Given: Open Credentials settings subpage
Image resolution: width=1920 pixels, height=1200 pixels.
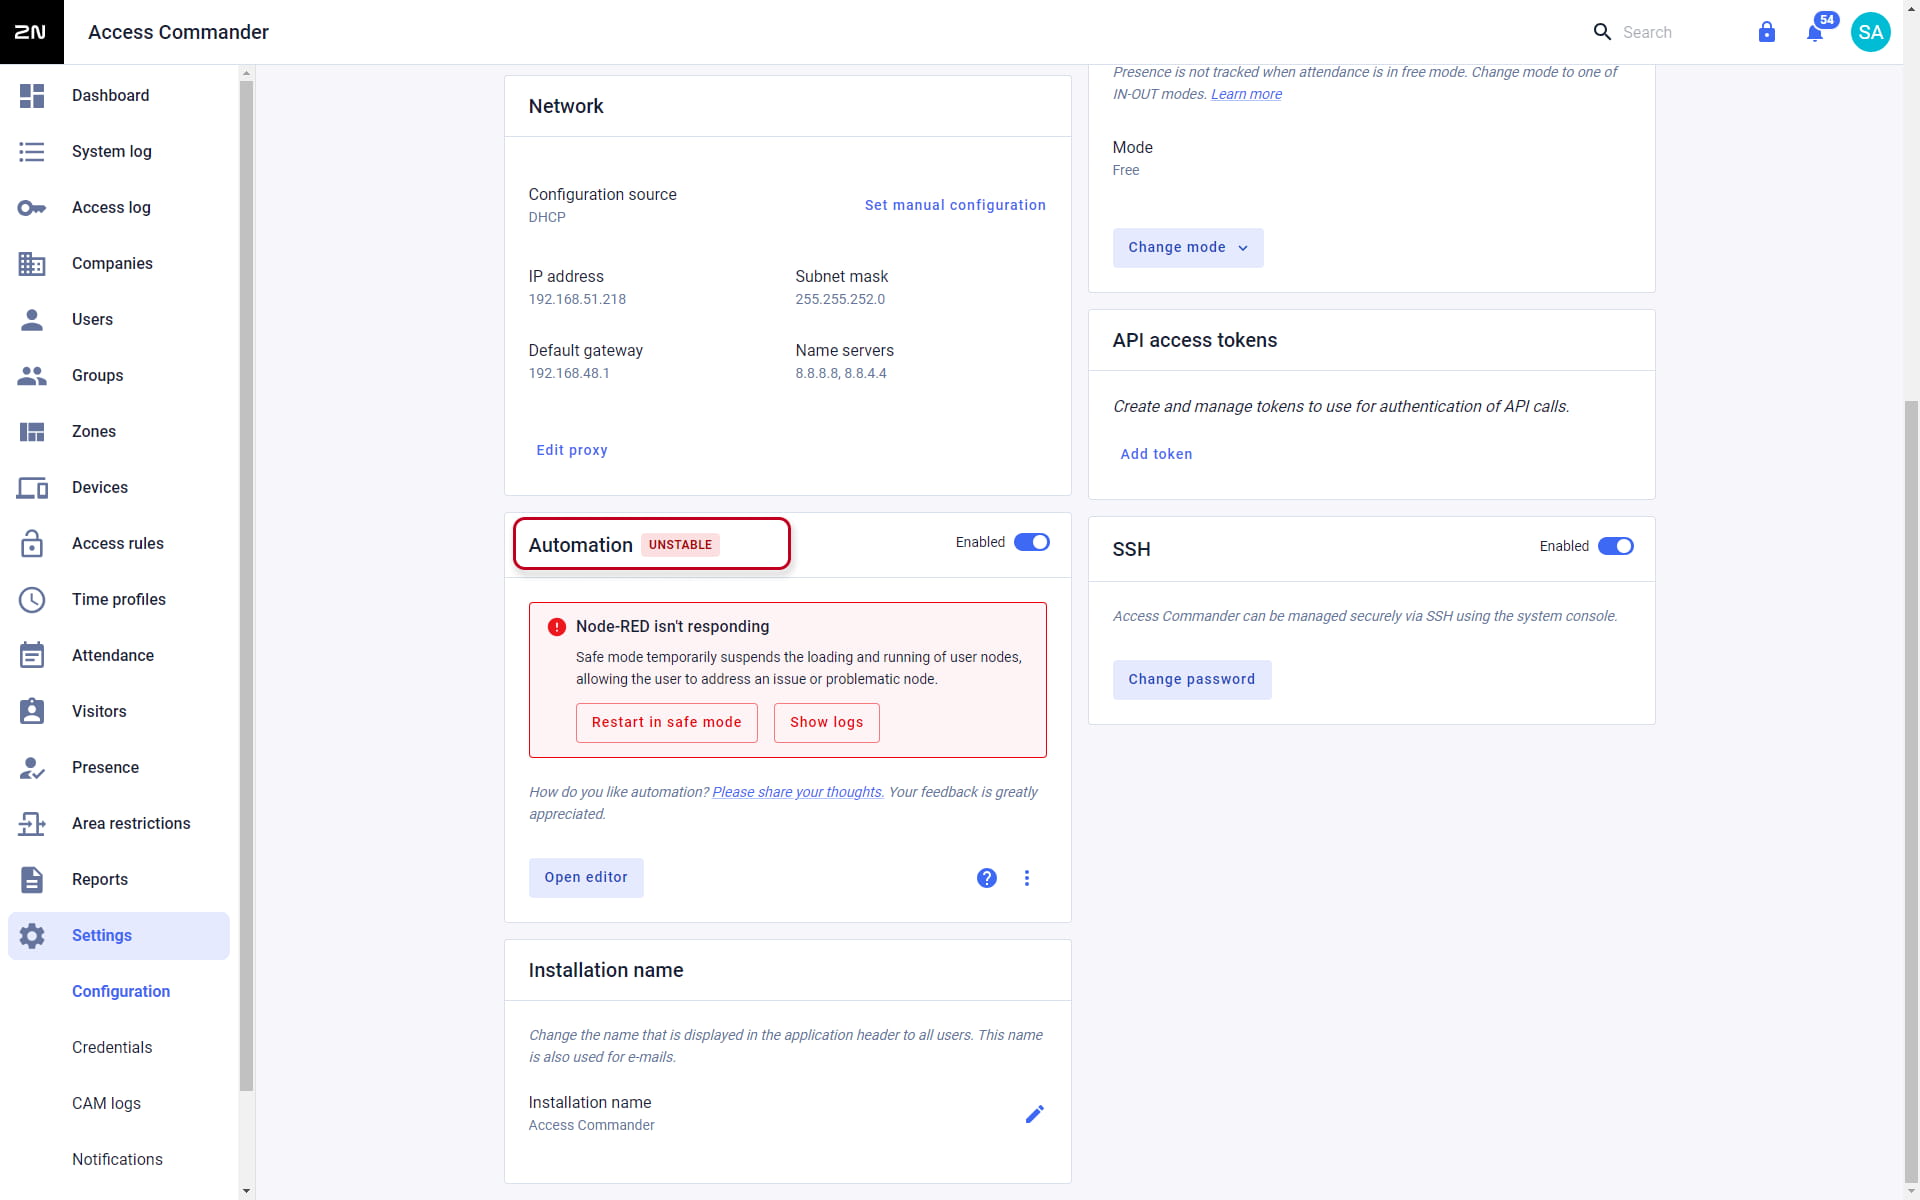Looking at the screenshot, I should point(112,1048).
